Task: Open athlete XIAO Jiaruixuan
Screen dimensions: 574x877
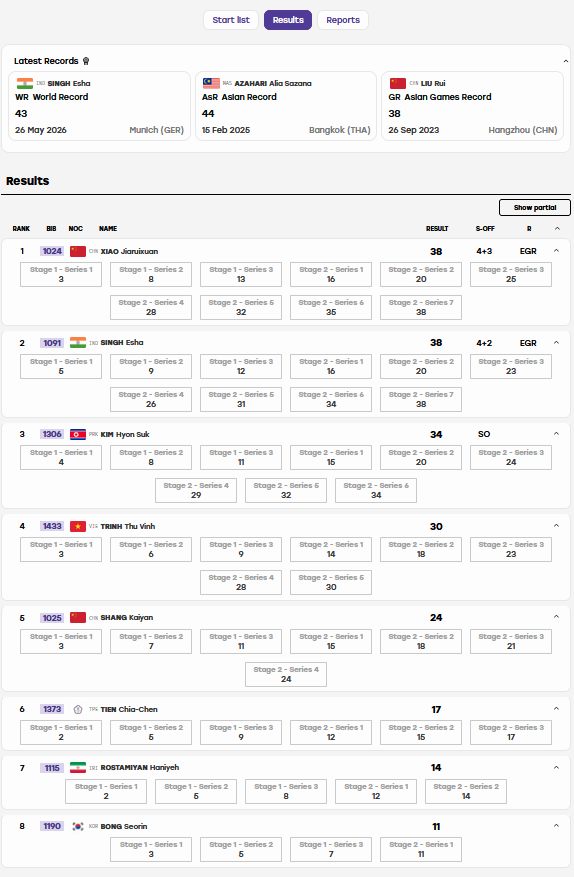Action: click(x=129, y=251)
